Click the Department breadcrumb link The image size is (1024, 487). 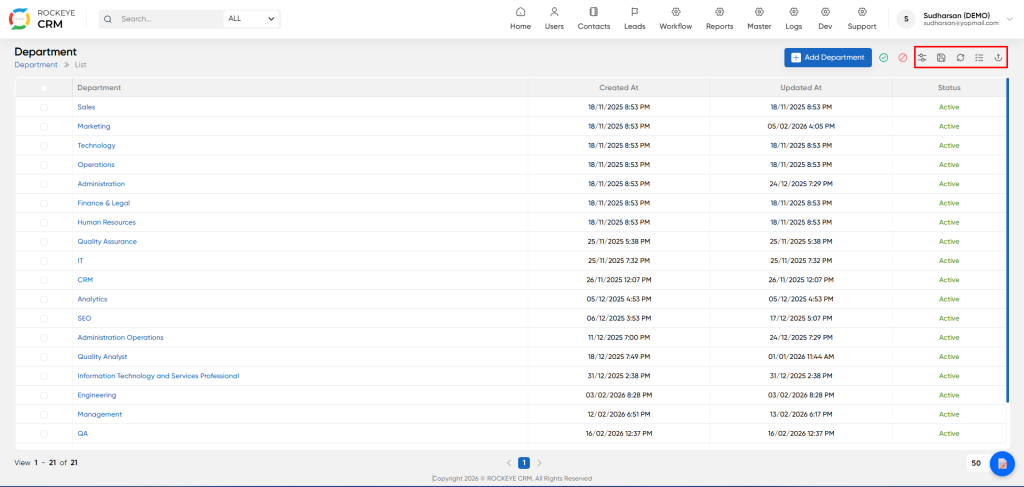tap(36, 65)
